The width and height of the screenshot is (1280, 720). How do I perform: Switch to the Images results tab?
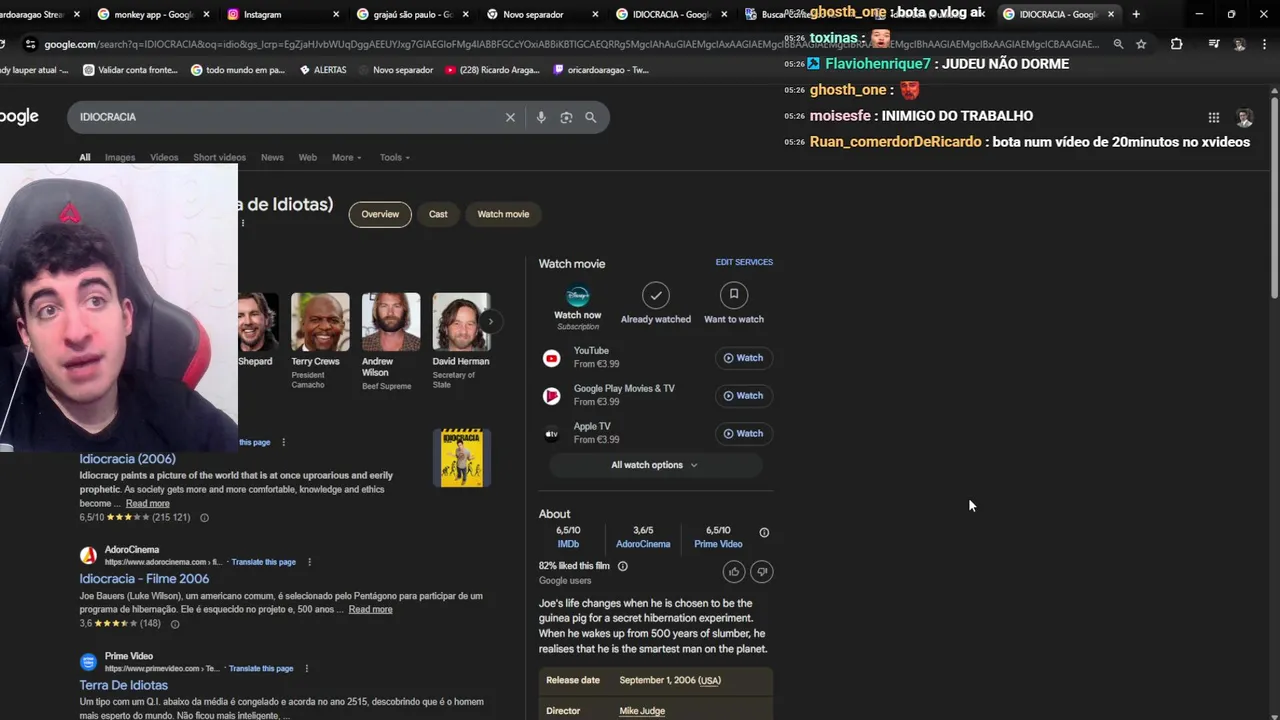click(120, 157)
